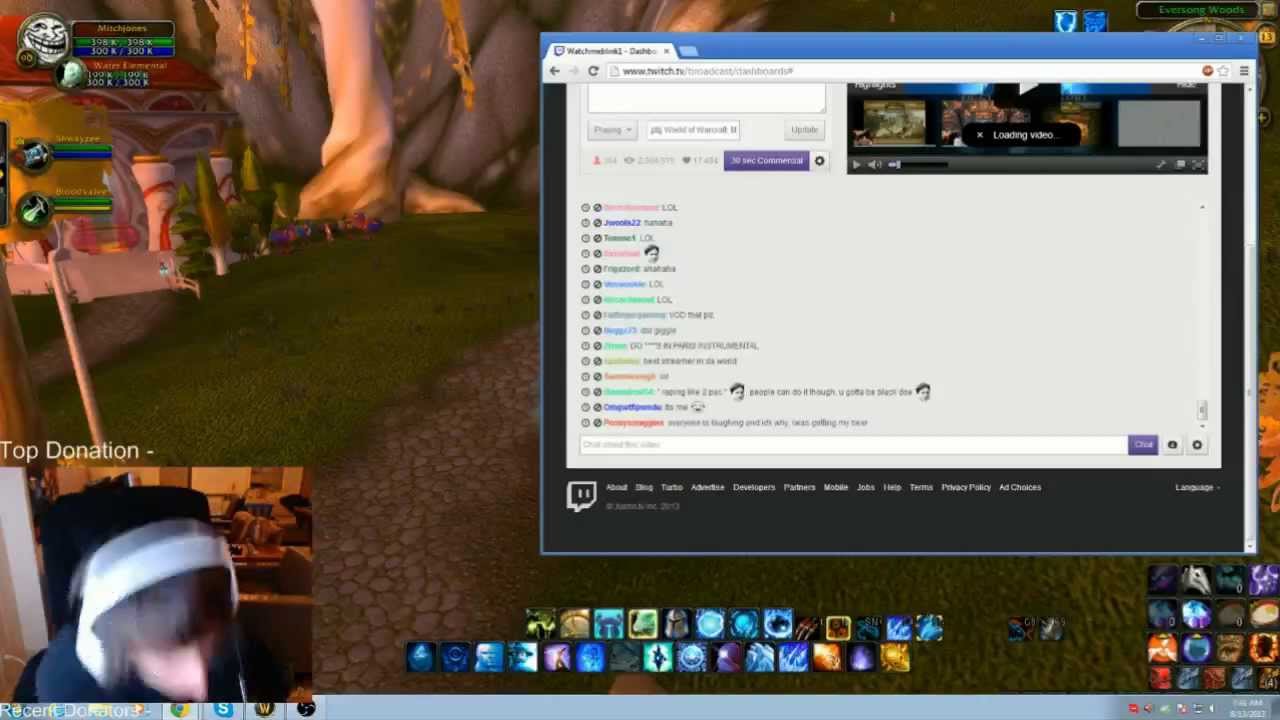
Task: Close the Watchmeblink1 Dashboard tab
Action: pyautogui.click(x=667, y=51)
